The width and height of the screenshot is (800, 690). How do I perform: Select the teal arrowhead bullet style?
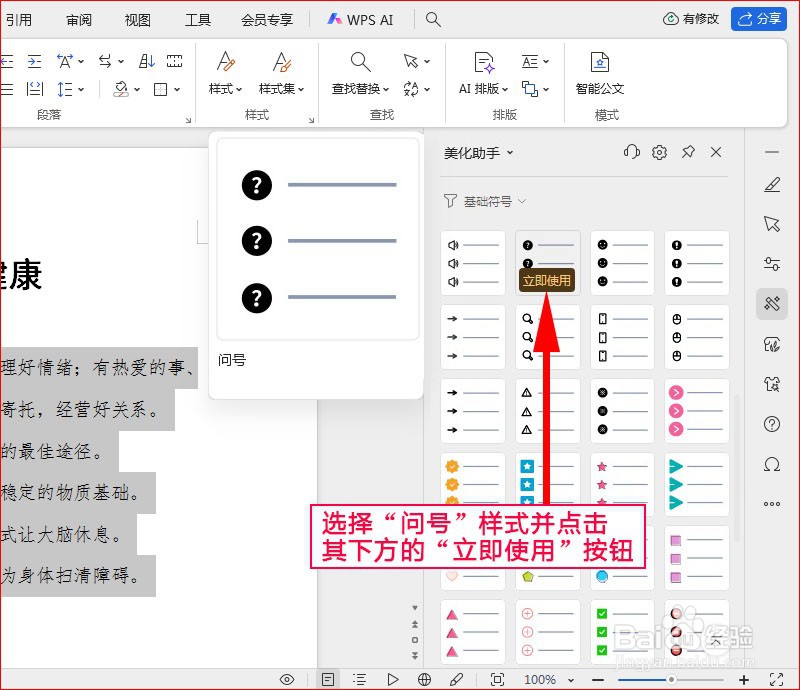[x=696, y=484]
